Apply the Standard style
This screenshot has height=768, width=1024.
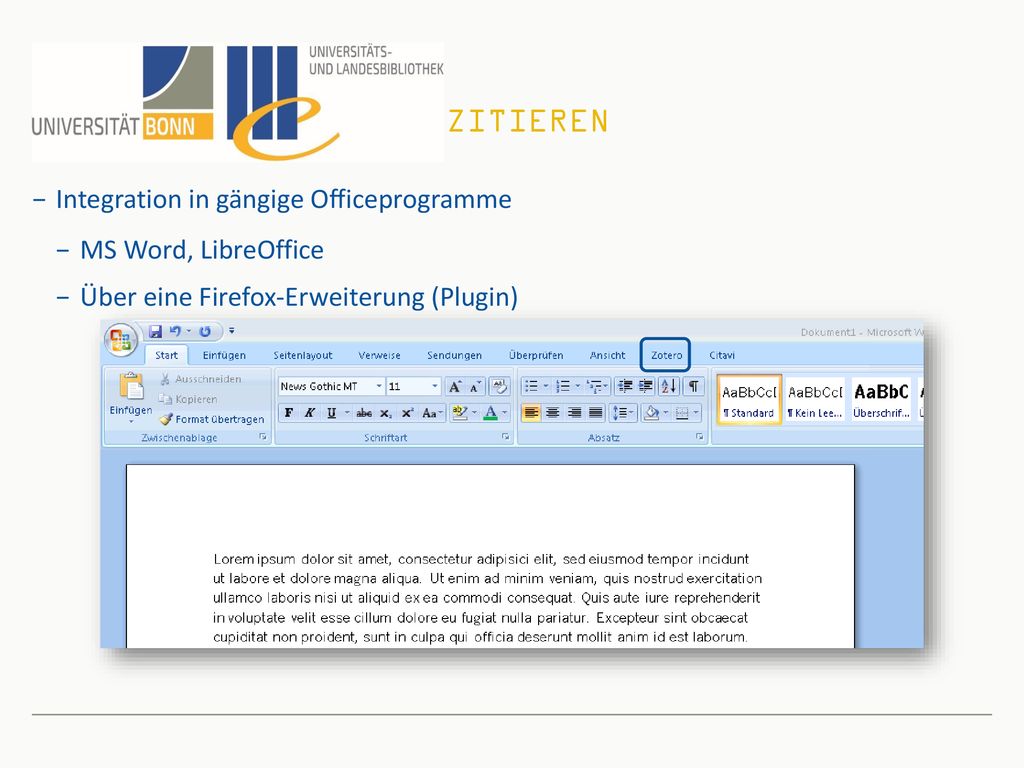click(749, 400)
